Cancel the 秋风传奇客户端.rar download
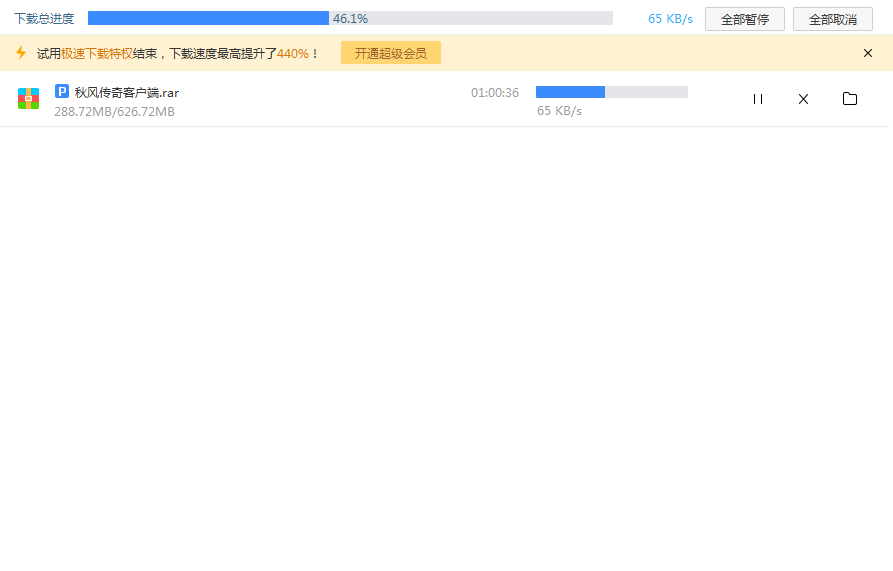The image size is (893, 571). point(803,99)
